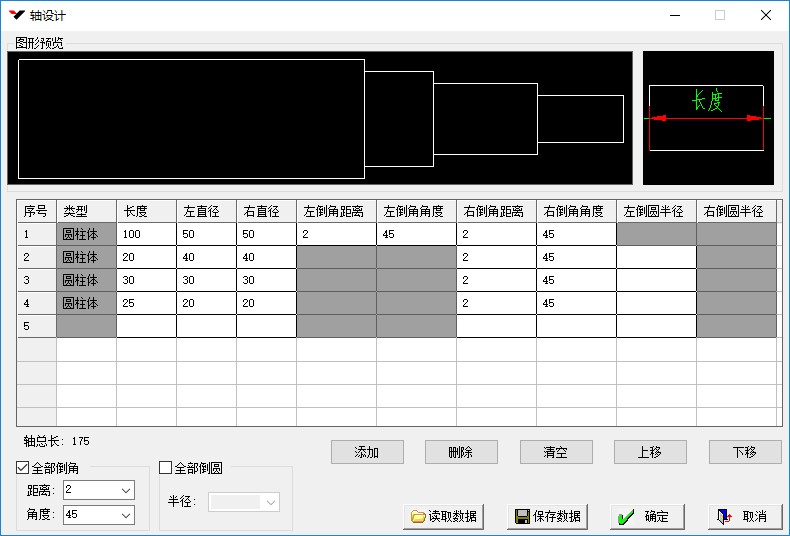Select row 2 length cell 20
This screenshot has width=790, height=536.
click(x=147, y=257)
